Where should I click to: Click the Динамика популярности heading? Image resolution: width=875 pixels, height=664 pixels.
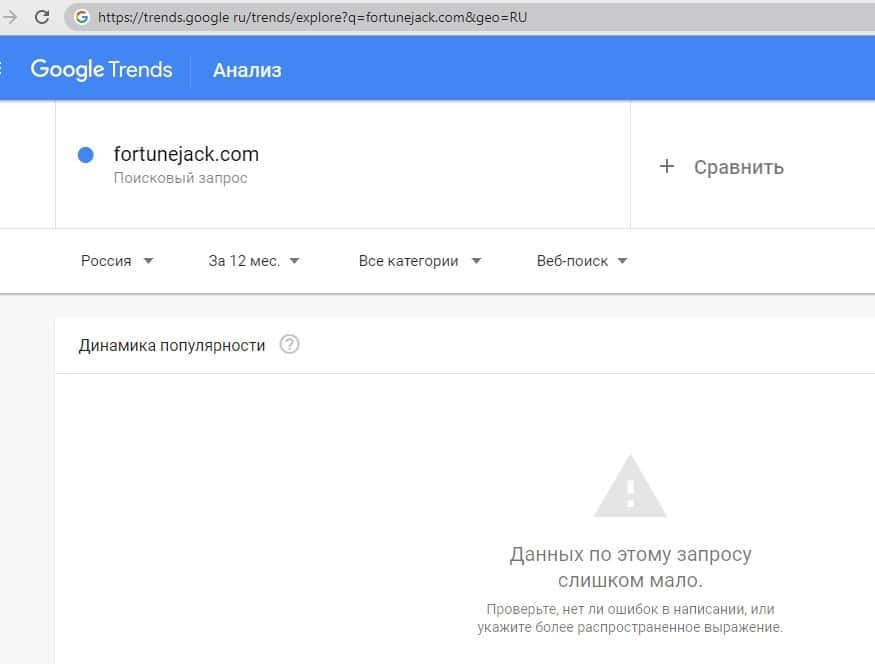[172, 345]
